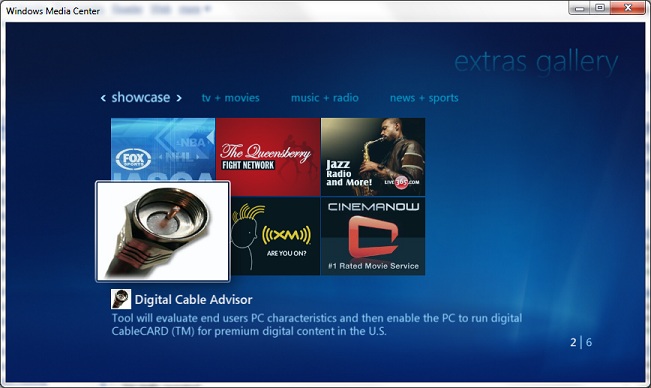Viewport: 651px width, 388px height.
Task: Open the CinemaNow movie service tile
Action: click(373, 236)
